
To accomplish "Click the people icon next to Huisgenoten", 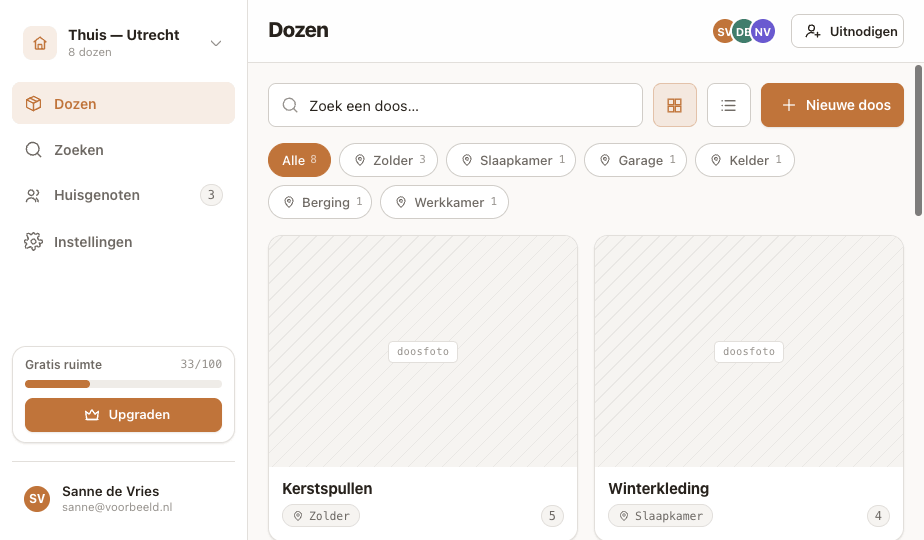I will pos(33,196).
